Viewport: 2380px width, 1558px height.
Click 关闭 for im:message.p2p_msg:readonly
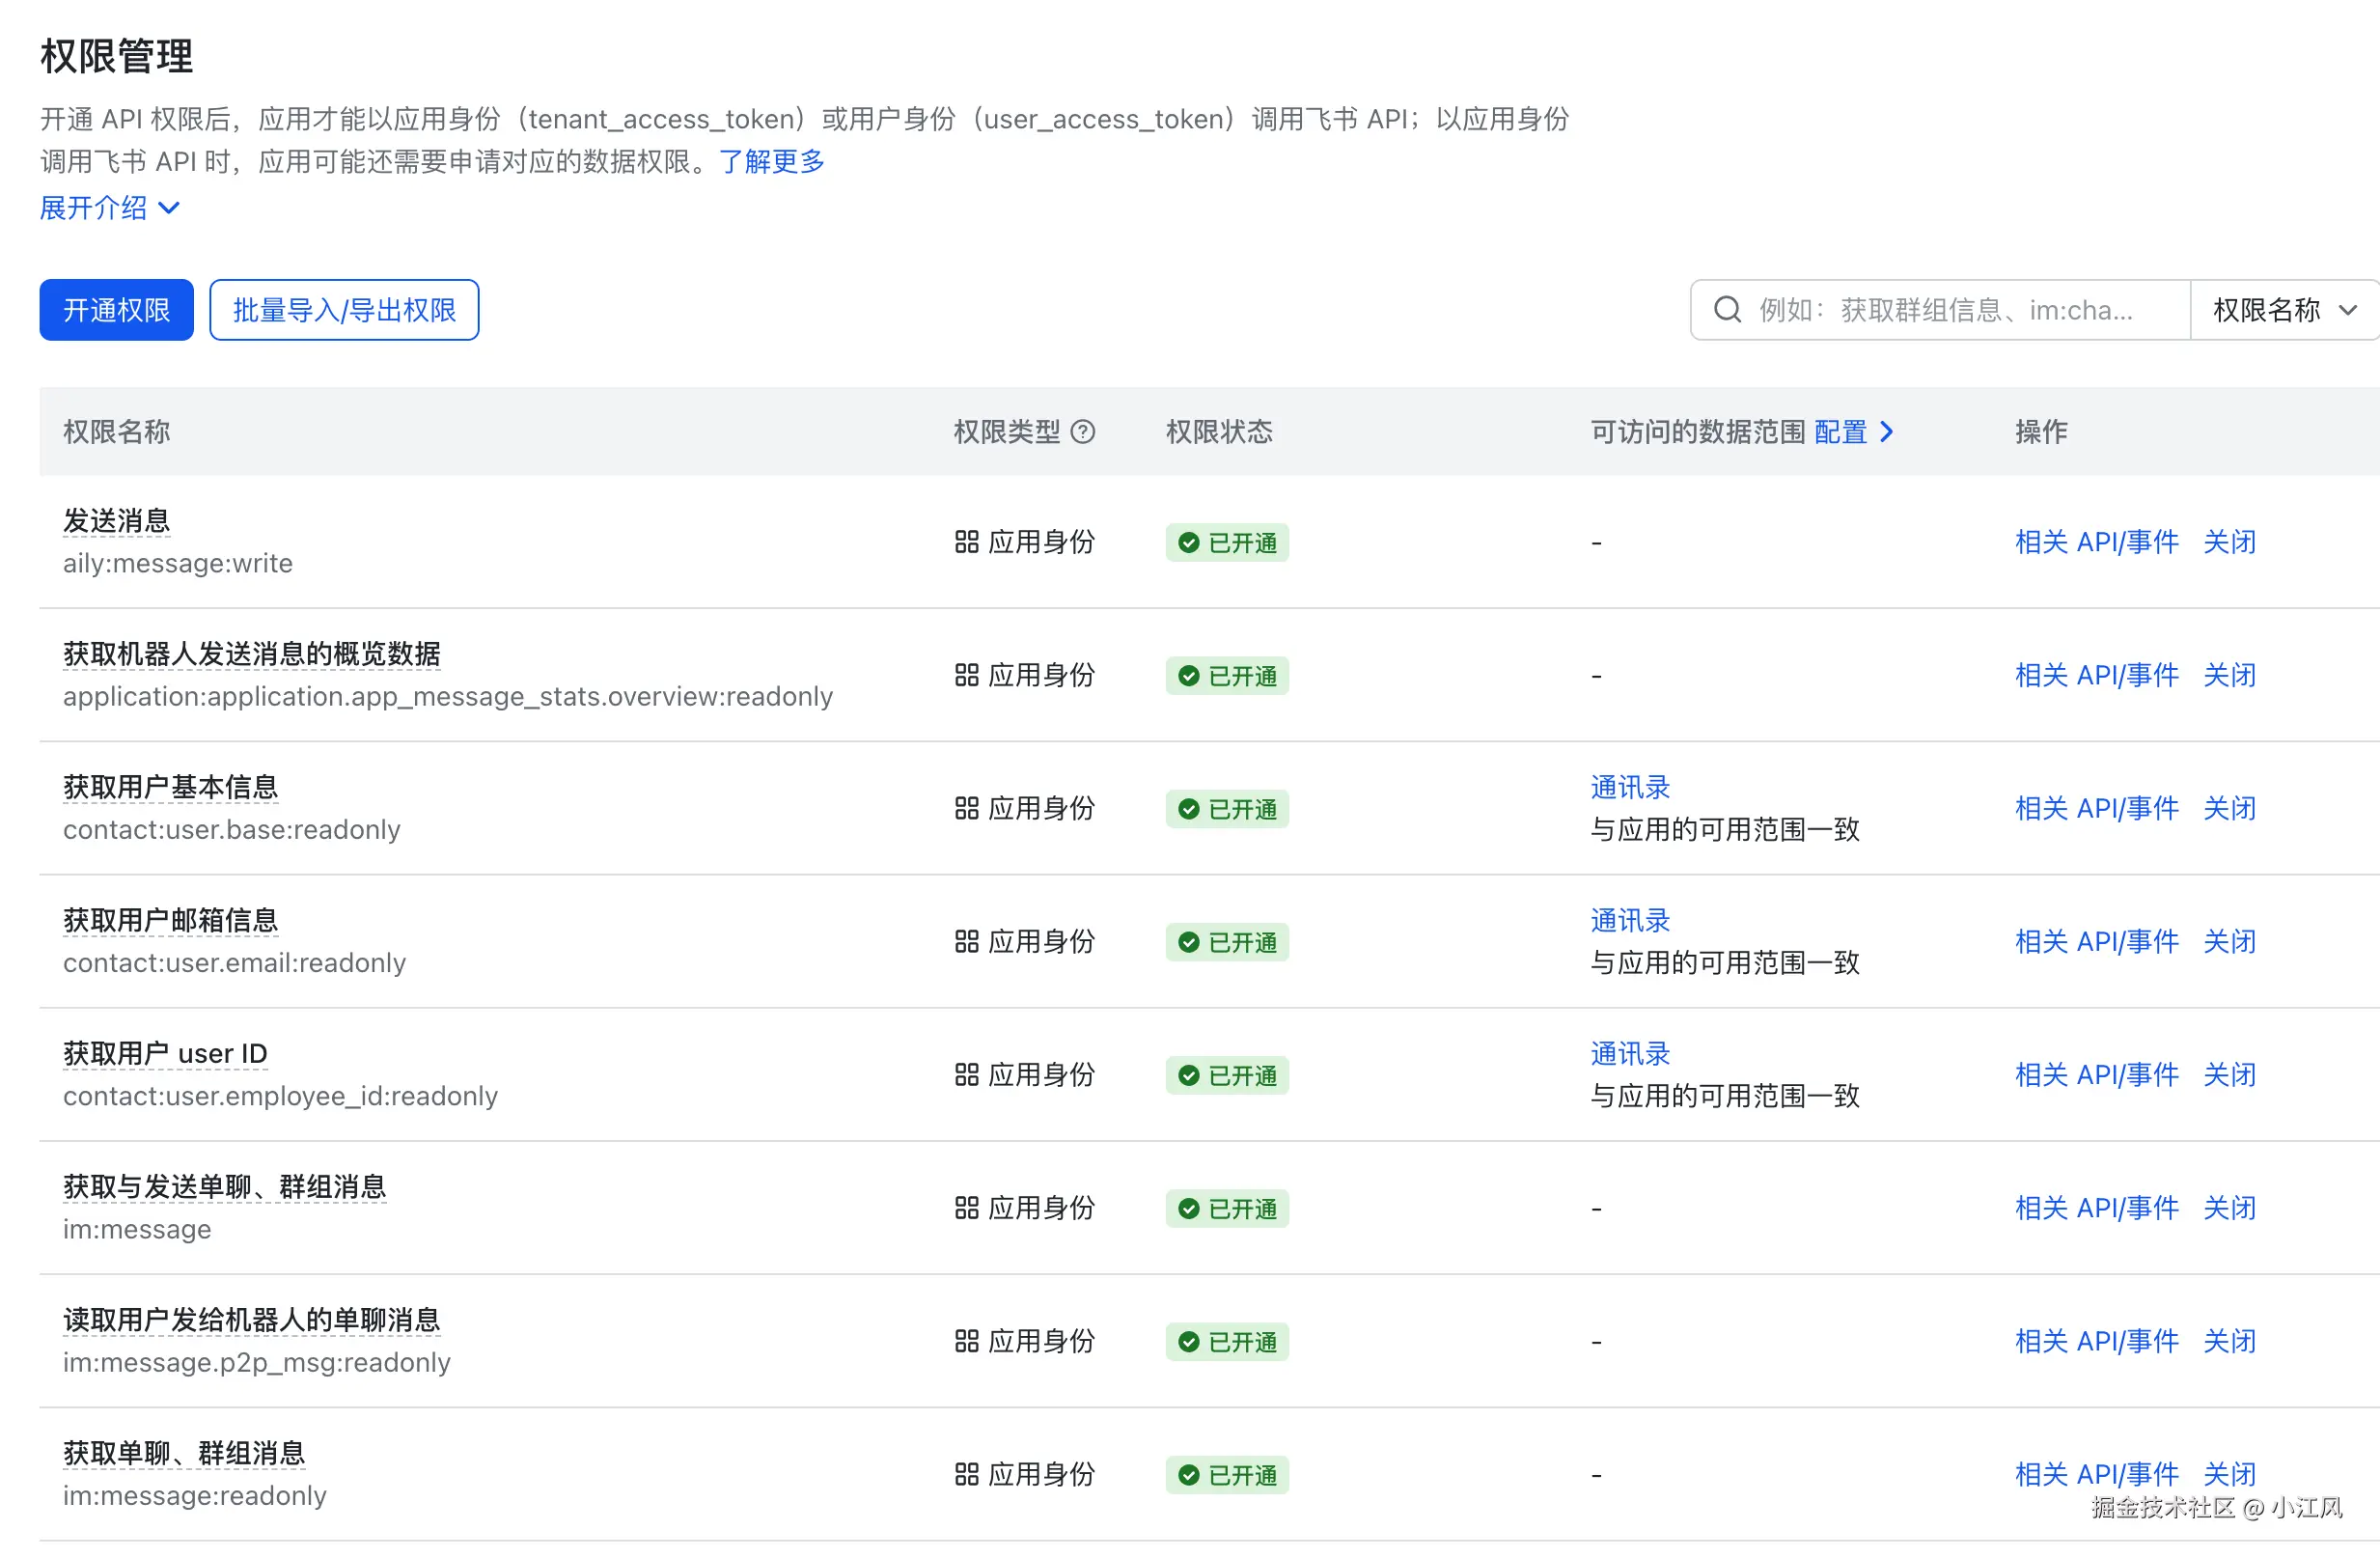2229,1341
